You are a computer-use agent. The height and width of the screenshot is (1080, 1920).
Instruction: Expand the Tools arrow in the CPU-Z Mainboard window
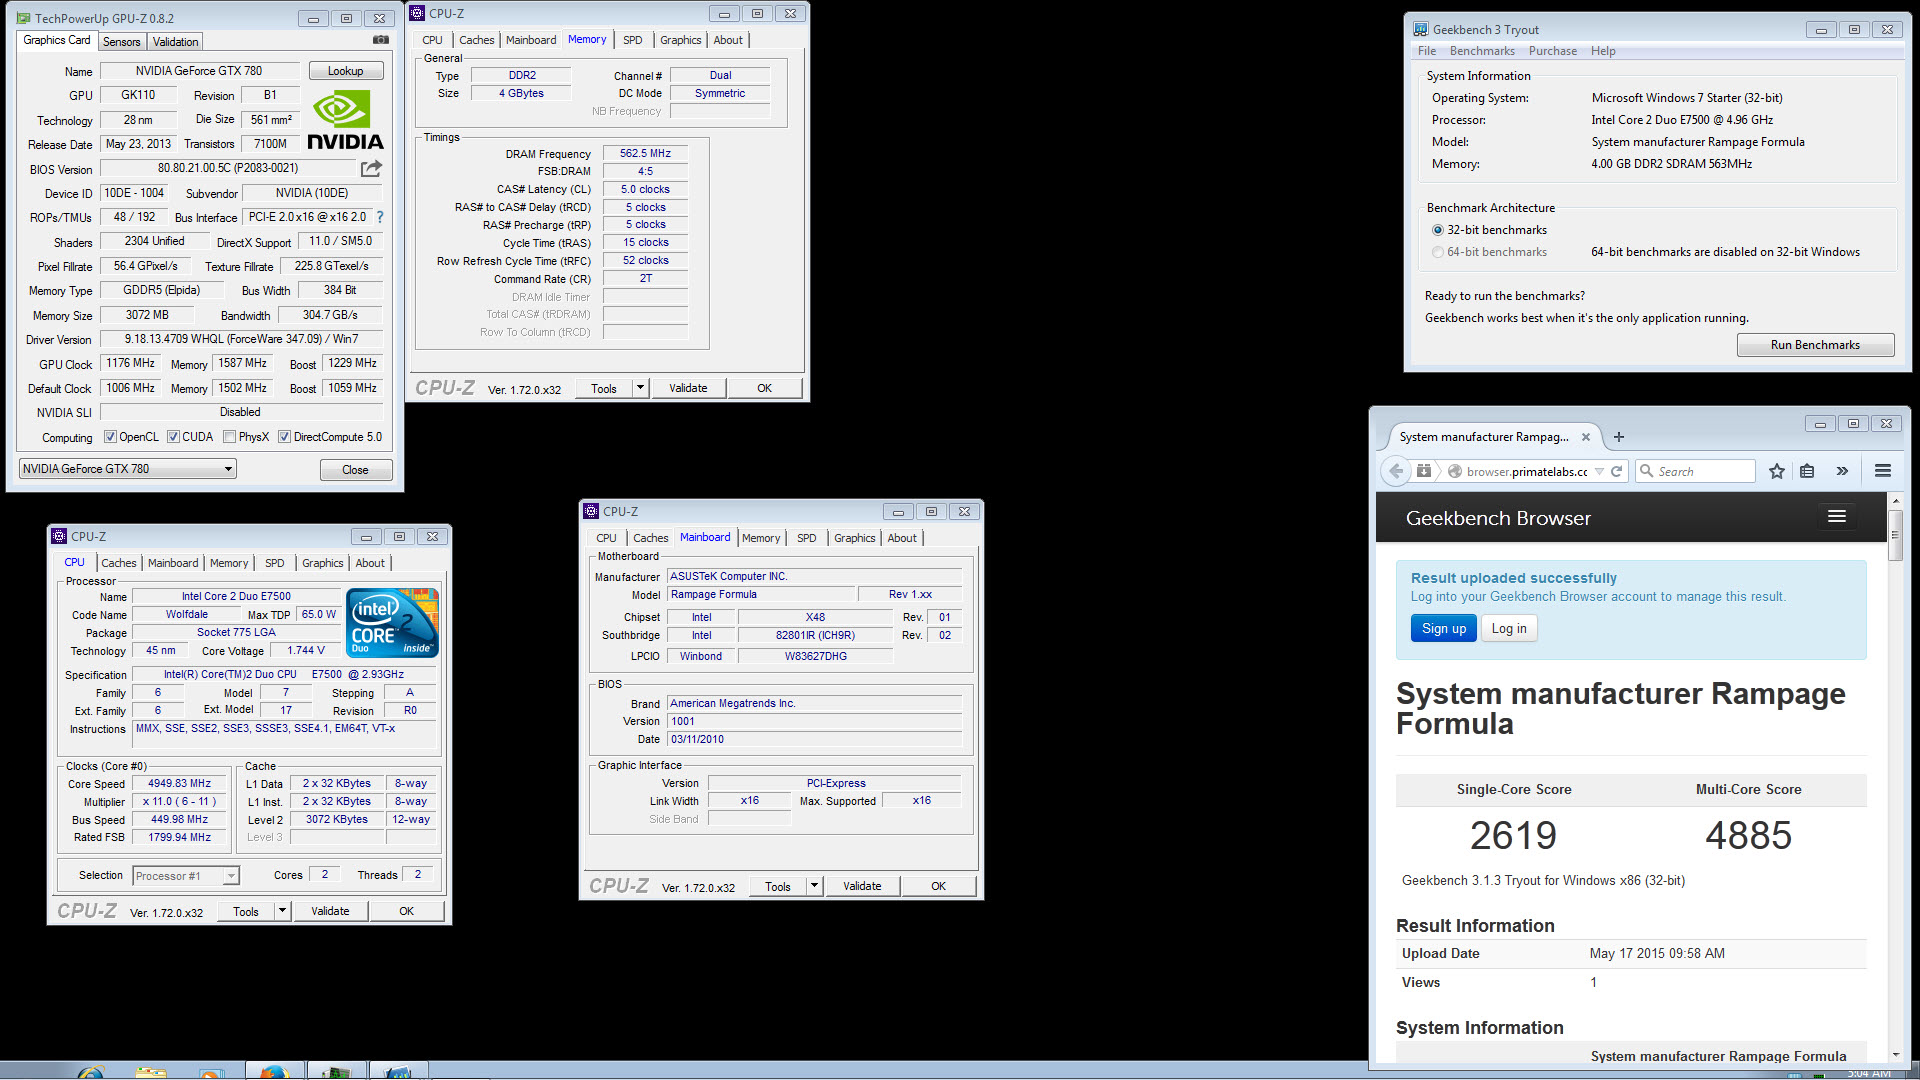click(815, 886)
